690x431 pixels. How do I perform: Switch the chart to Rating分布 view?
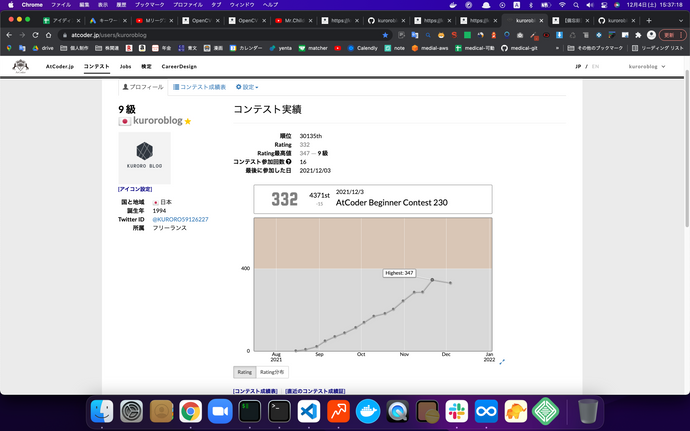[x=272, y=372]
